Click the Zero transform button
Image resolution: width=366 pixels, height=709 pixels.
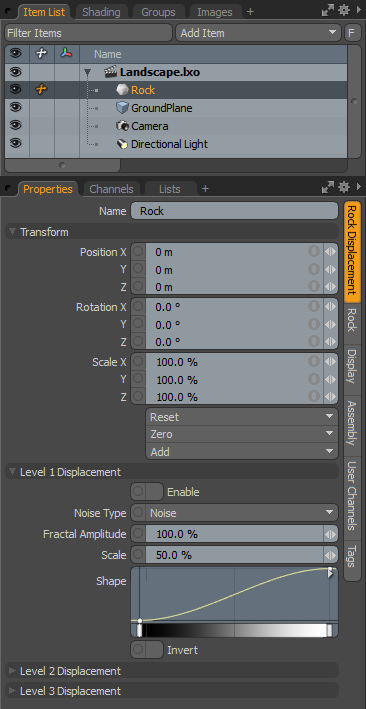pyautogui.click(x=242, y=434)
